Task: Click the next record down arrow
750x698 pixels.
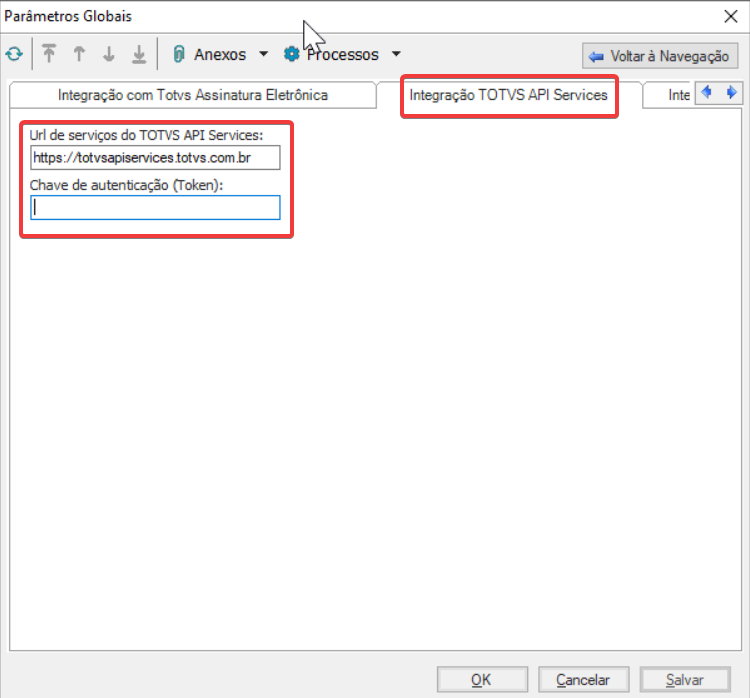Action: coord(109,54)
